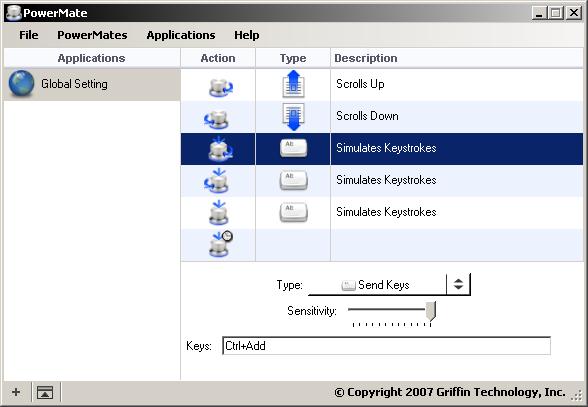Viewport: 588px width, 407px height.
Task: Click into the Keys input field
Action: click(x=386, y=345)
